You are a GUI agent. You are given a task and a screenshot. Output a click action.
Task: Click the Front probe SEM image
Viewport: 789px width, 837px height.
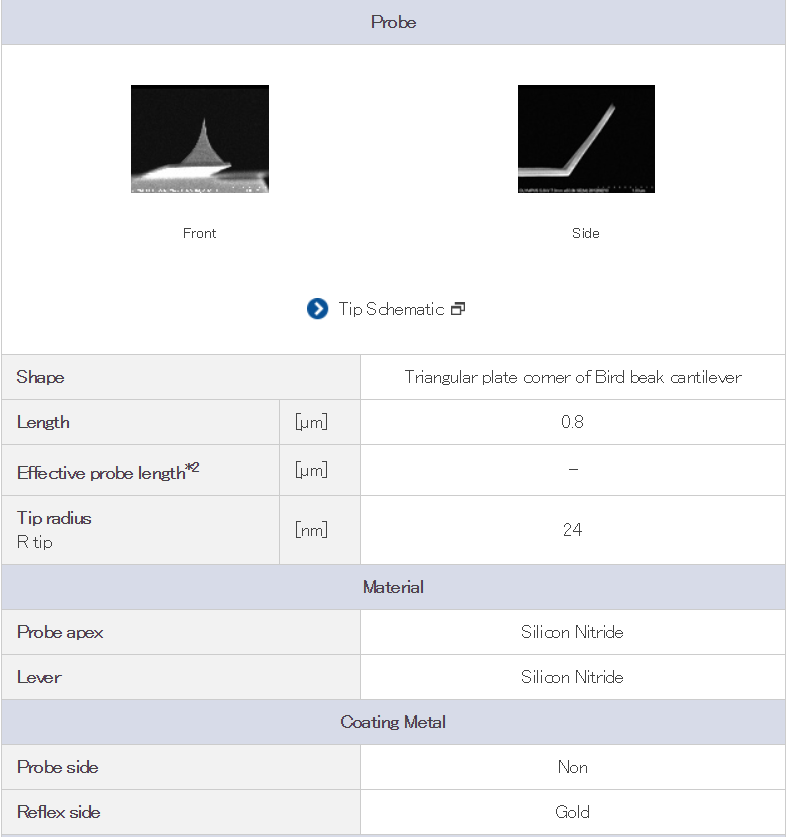(200, 139)
